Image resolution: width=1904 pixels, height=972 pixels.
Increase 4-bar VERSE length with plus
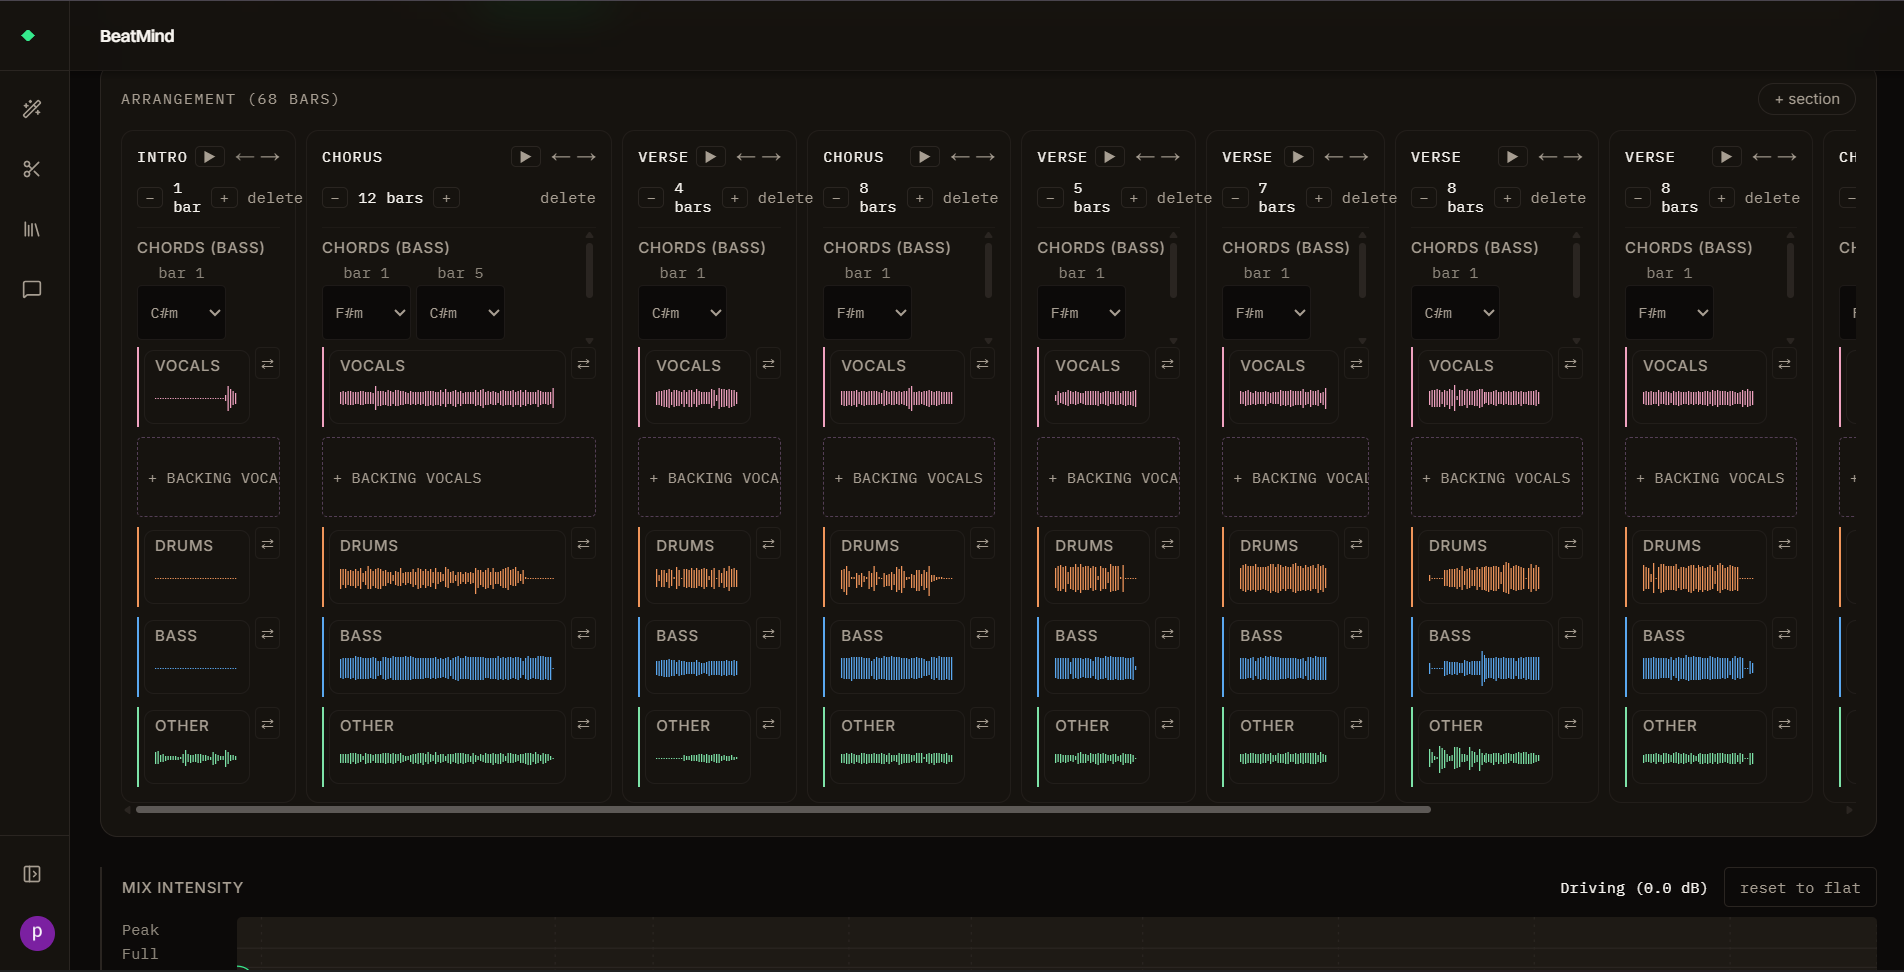point(734,198)
